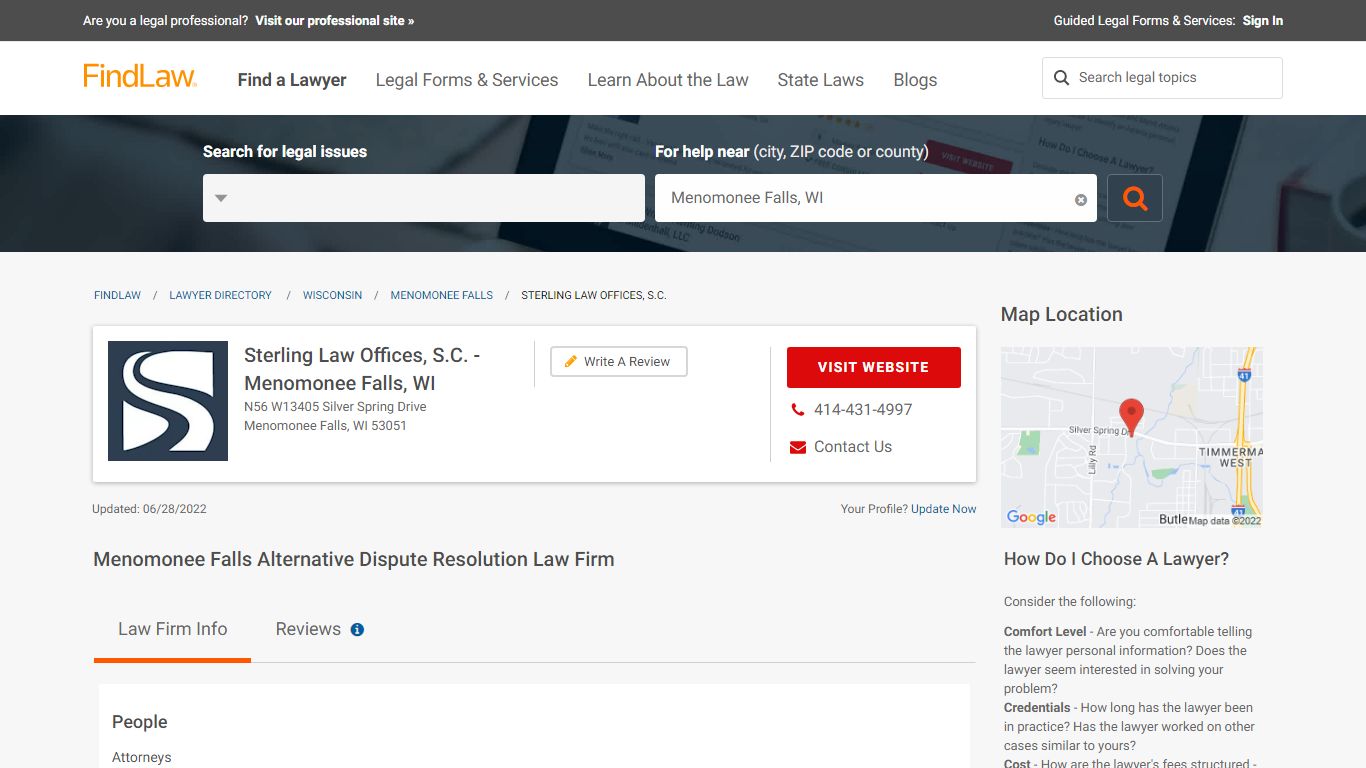This screenshot has width=1366, height=768.
Task: Click the Menomonee Falls, WI location field
Action: [876, 198]
